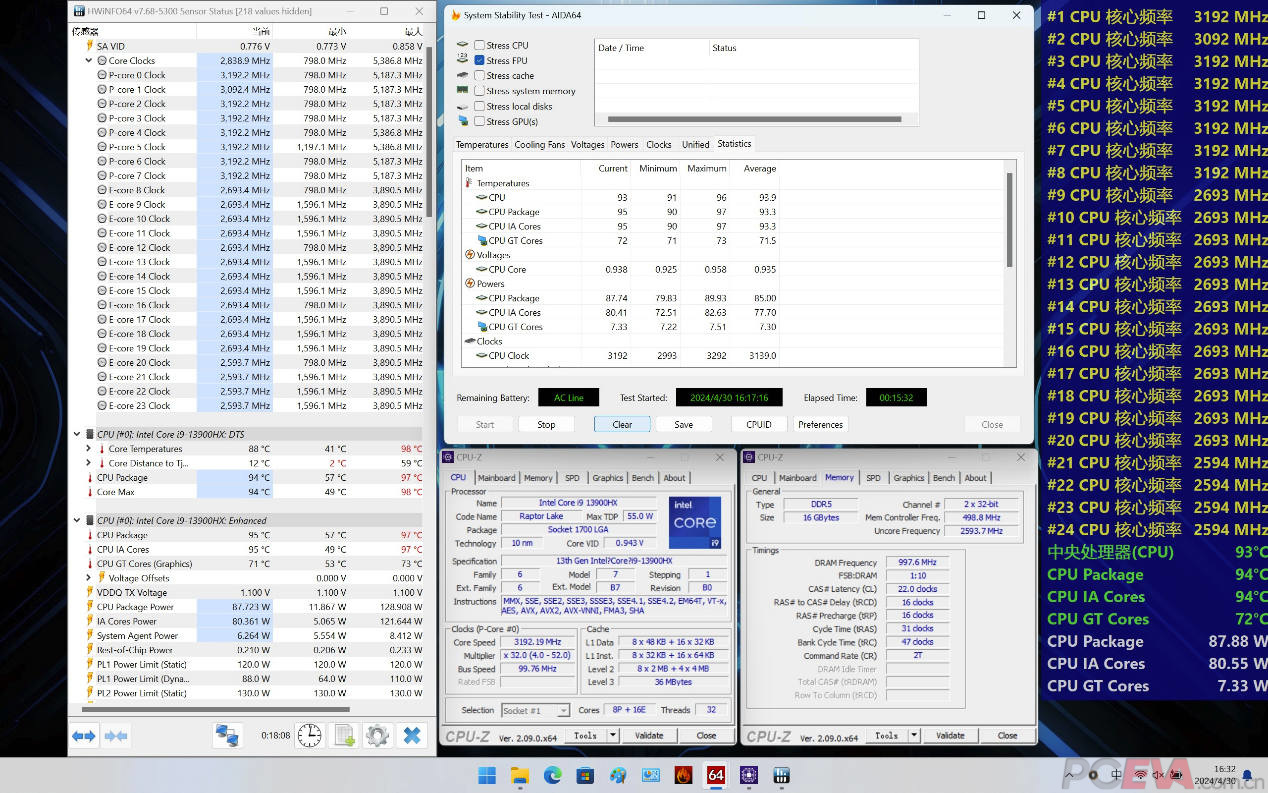Click the Date / Time column header
This screenshot has width=1268, height=793.
651,48
